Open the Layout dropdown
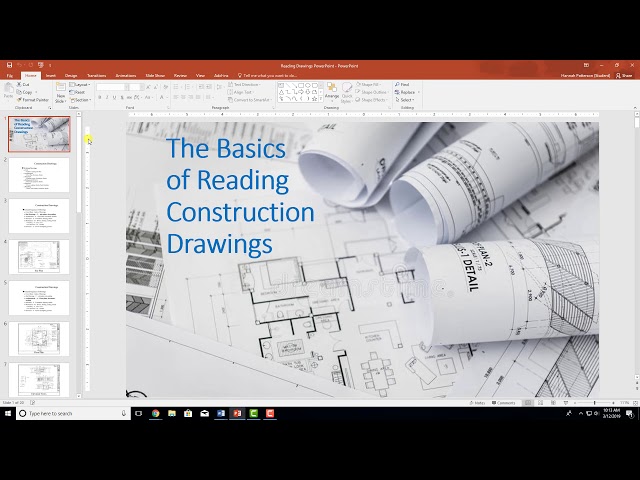 (80, 84)
